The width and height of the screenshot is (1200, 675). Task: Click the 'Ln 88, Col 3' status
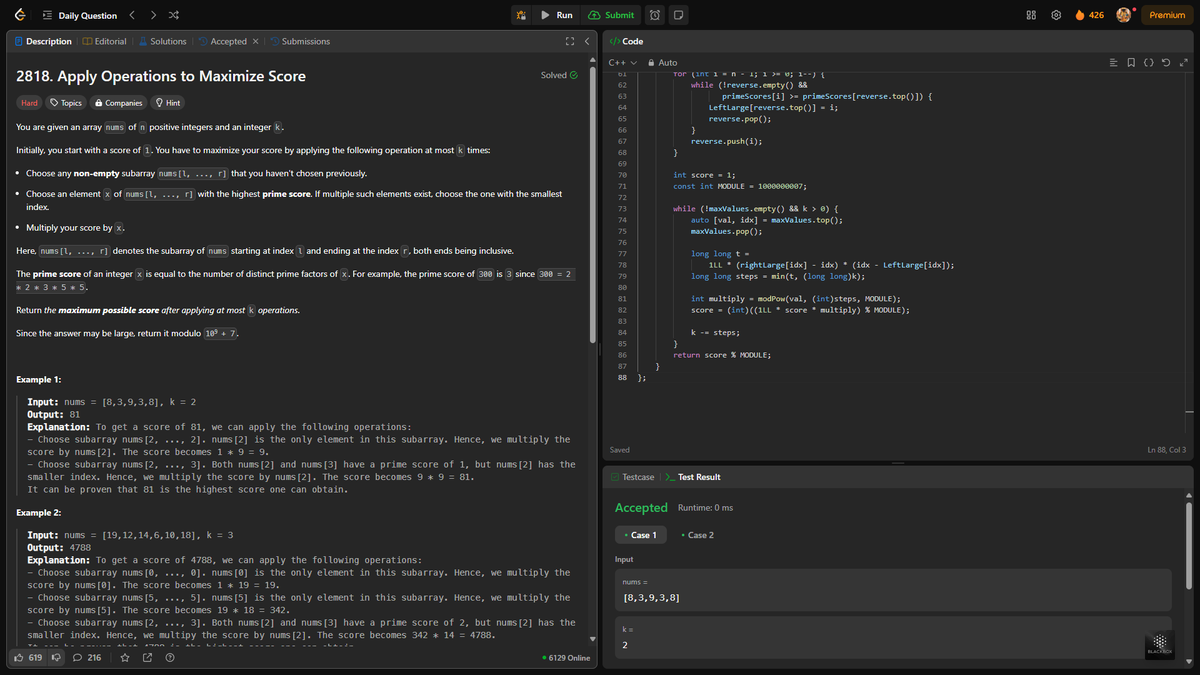(1166, 450)
